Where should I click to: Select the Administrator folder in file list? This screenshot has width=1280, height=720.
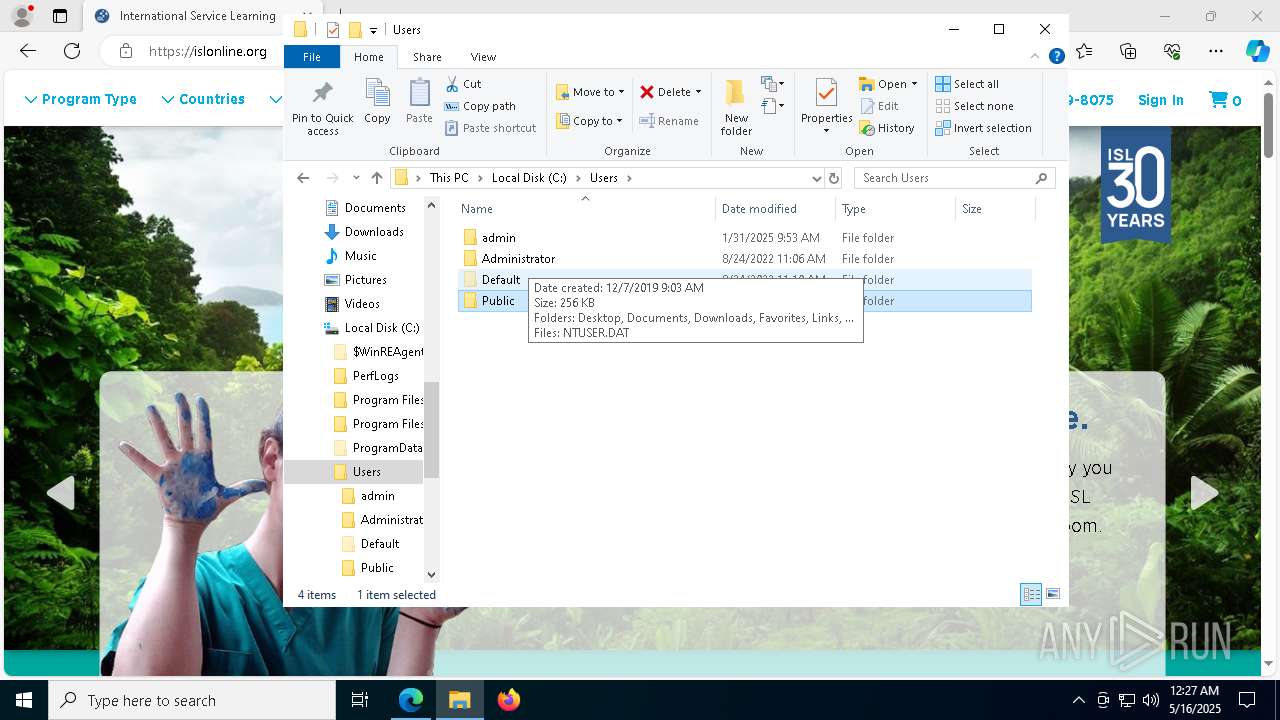pos(744,259)
